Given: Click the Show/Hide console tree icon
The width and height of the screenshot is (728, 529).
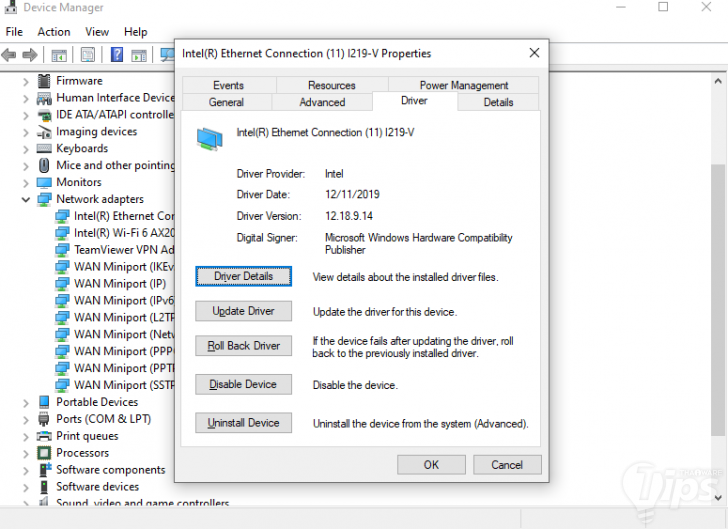Looking at the screenshot, I should pos(59,56).
